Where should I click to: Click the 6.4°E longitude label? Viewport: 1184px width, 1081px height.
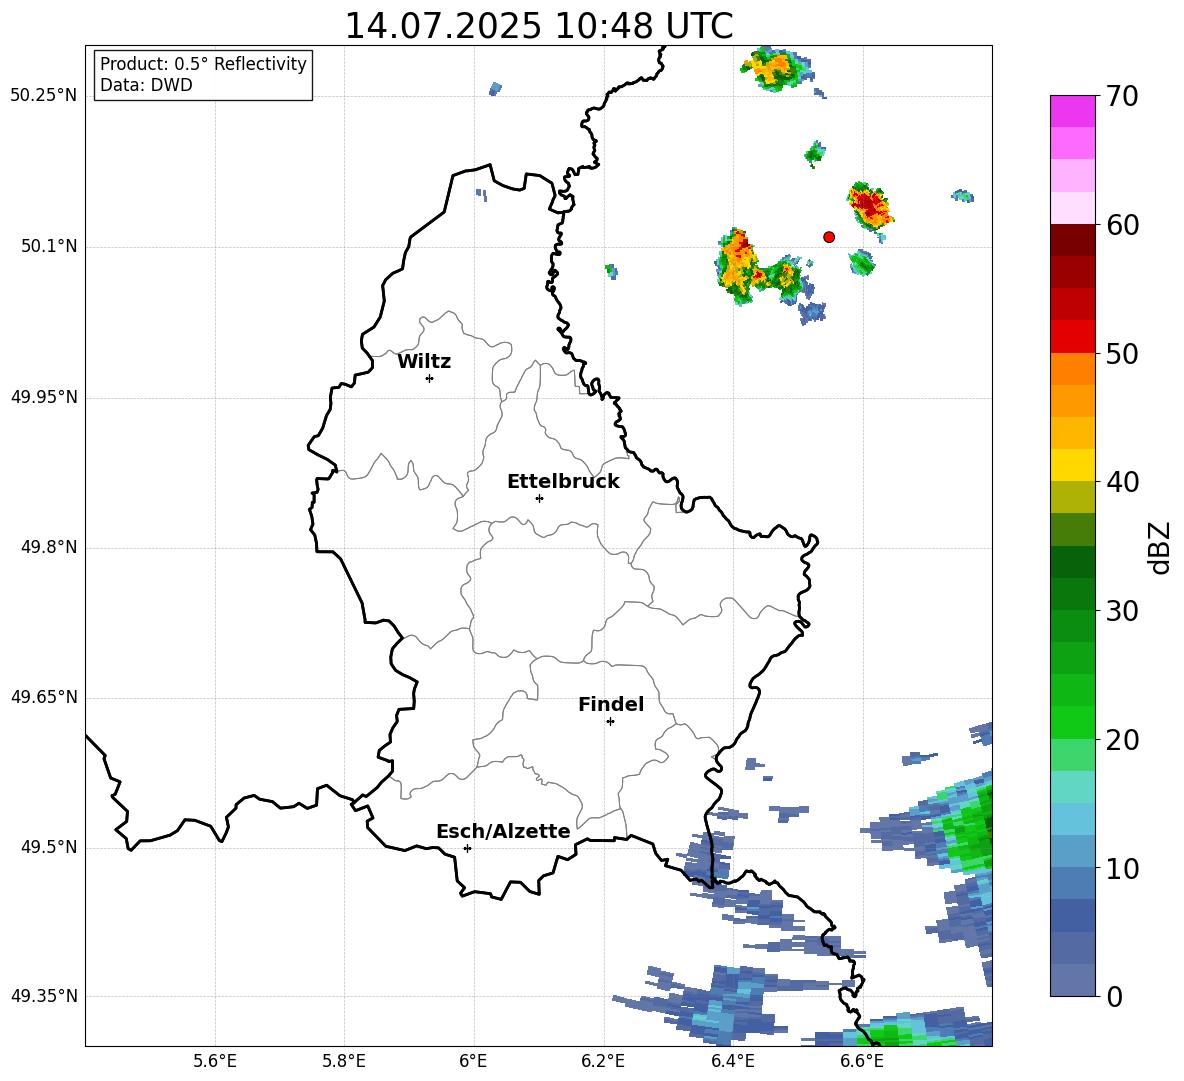pyautogui.click(x=732, y=1061)
